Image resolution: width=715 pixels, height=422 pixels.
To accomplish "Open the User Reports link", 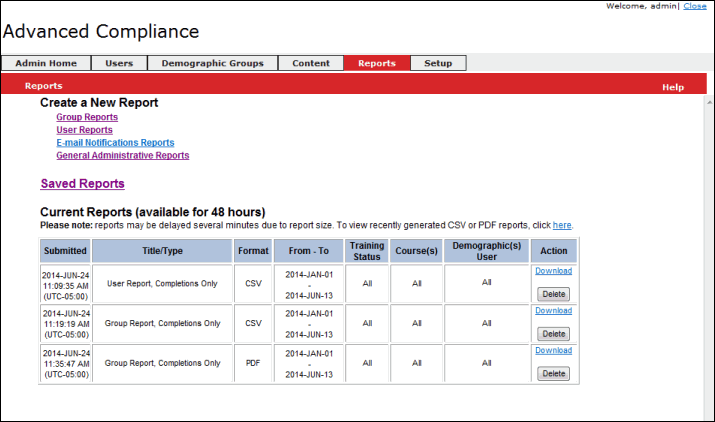I will [84, 130].
